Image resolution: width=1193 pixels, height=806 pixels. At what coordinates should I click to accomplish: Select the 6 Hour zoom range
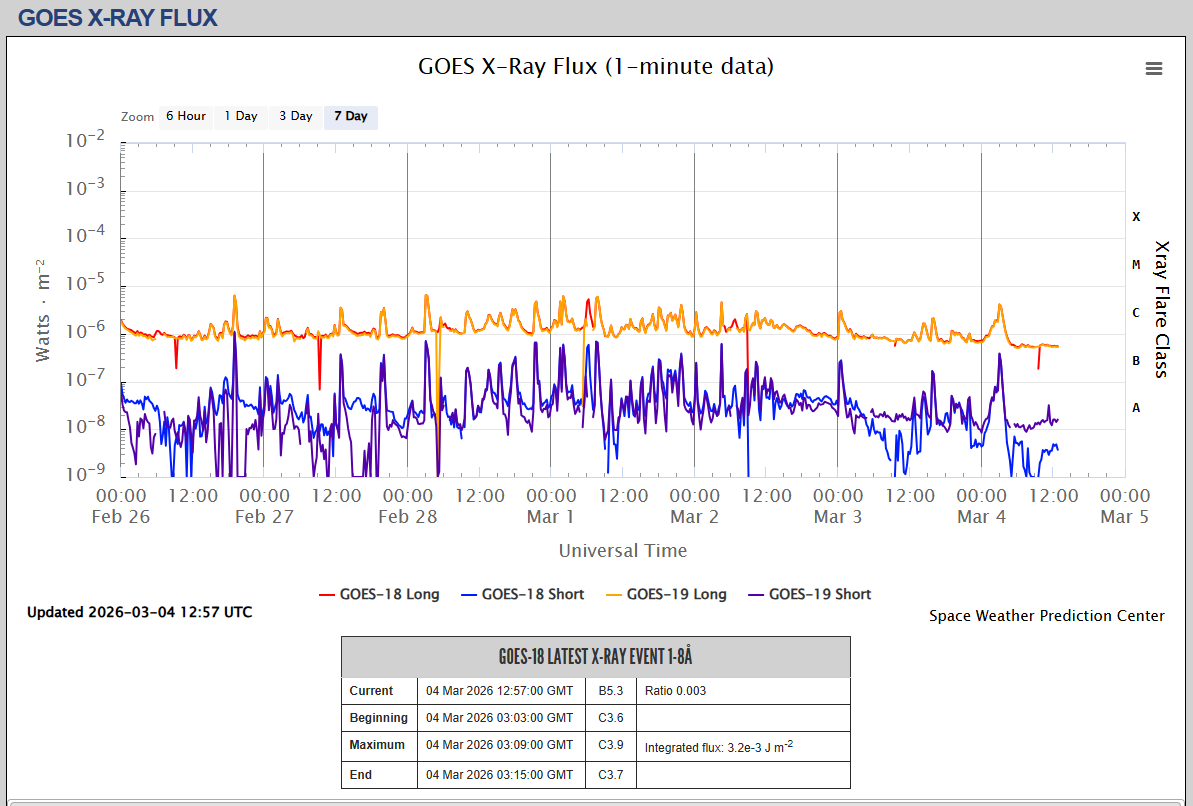[185, 116]
